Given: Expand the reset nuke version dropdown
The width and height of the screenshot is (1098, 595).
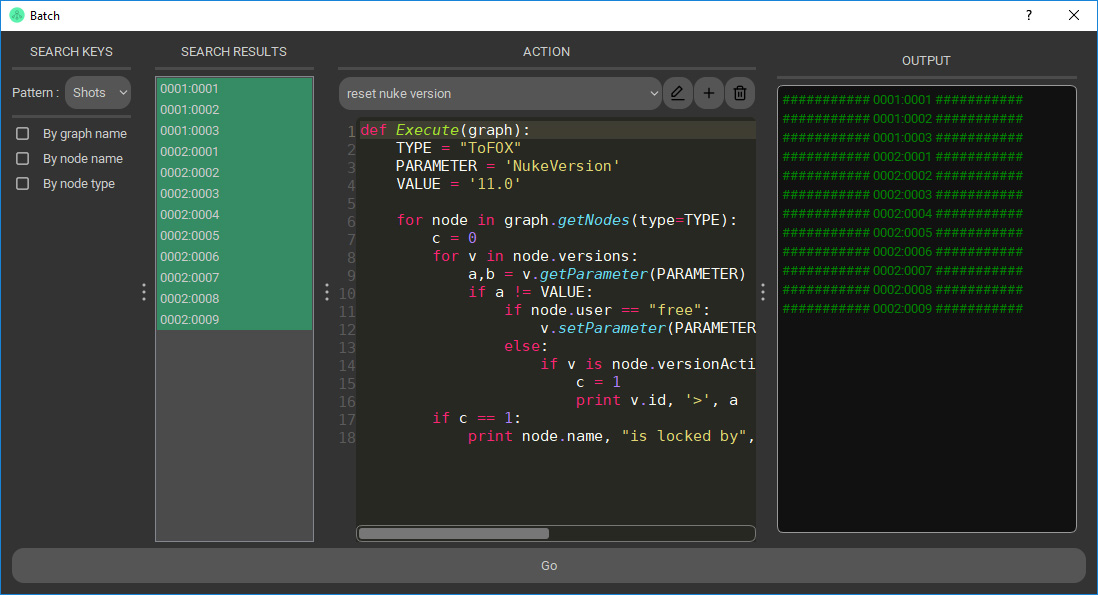Looking at the screenshot, I should pos(500,93).
